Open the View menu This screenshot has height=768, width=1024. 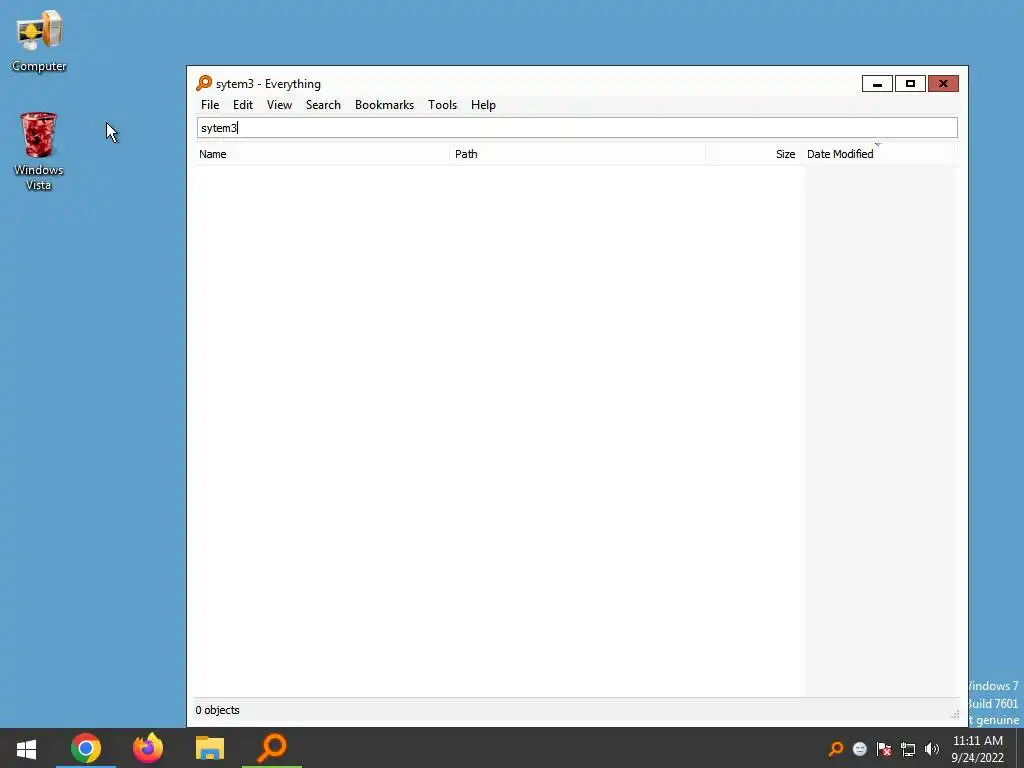279,104
